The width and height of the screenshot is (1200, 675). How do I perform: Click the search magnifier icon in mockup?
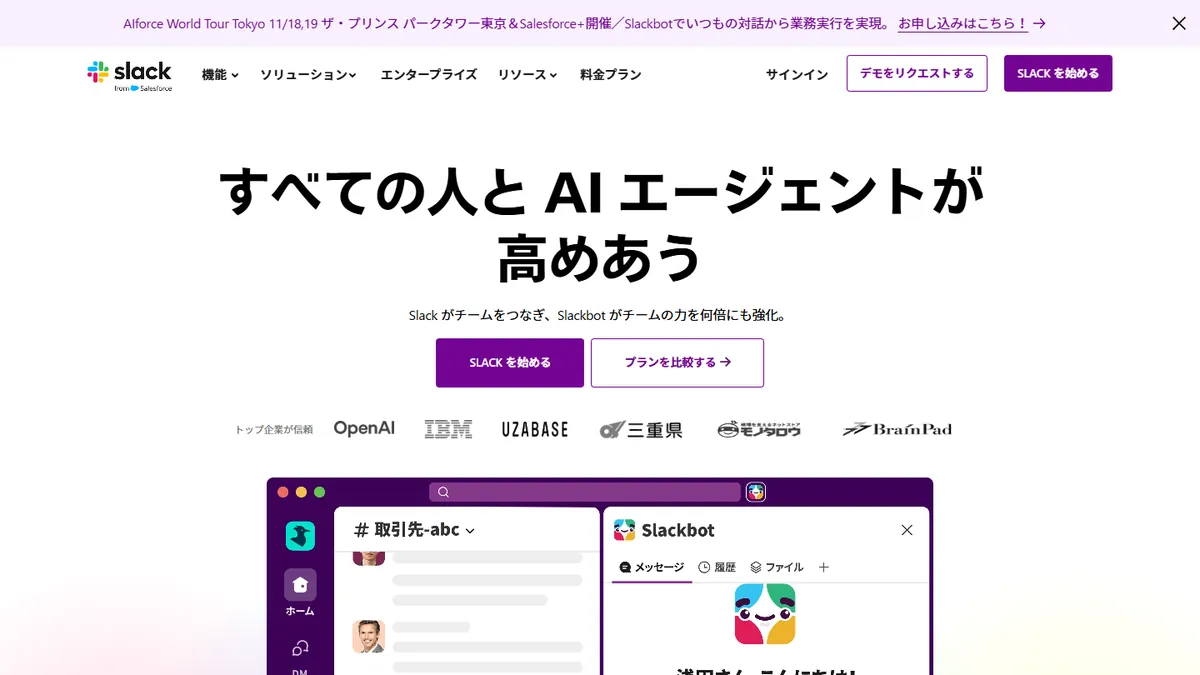tap(443, 492)
